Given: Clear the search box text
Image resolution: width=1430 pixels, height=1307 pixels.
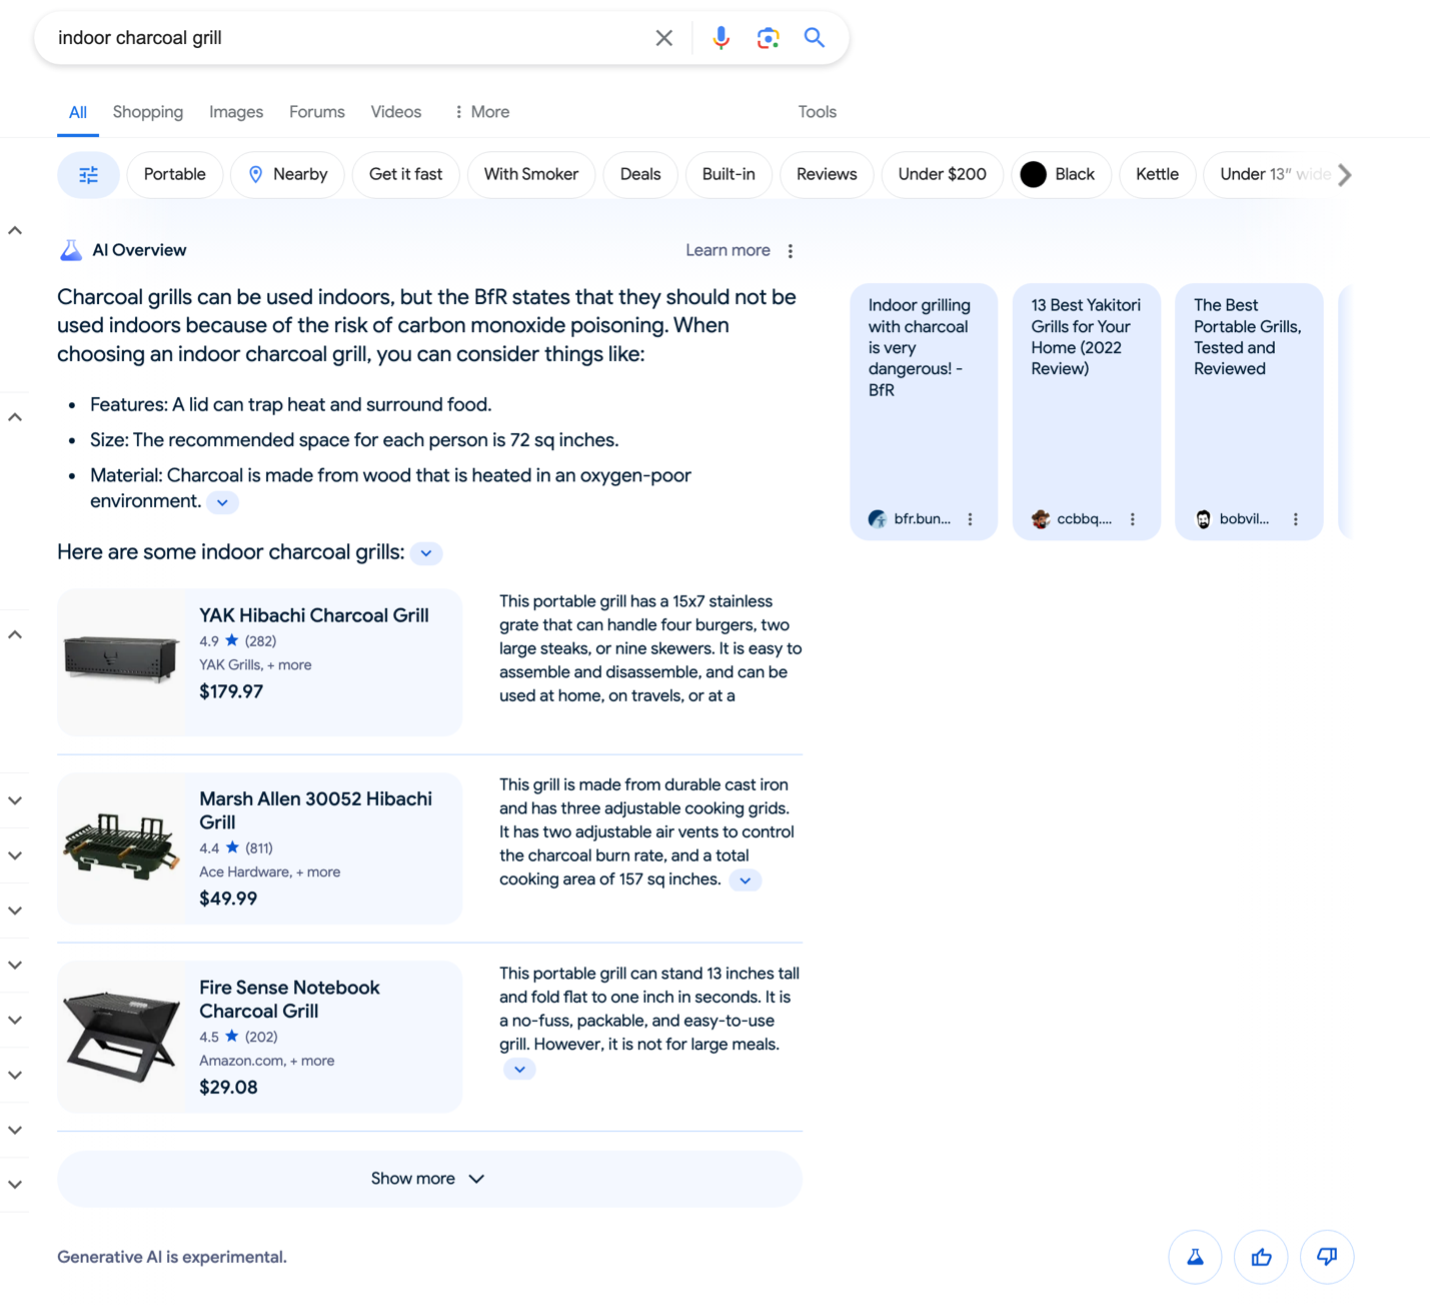Looking at the screenshot, I should pyautogui.click(x=664, y=38).
